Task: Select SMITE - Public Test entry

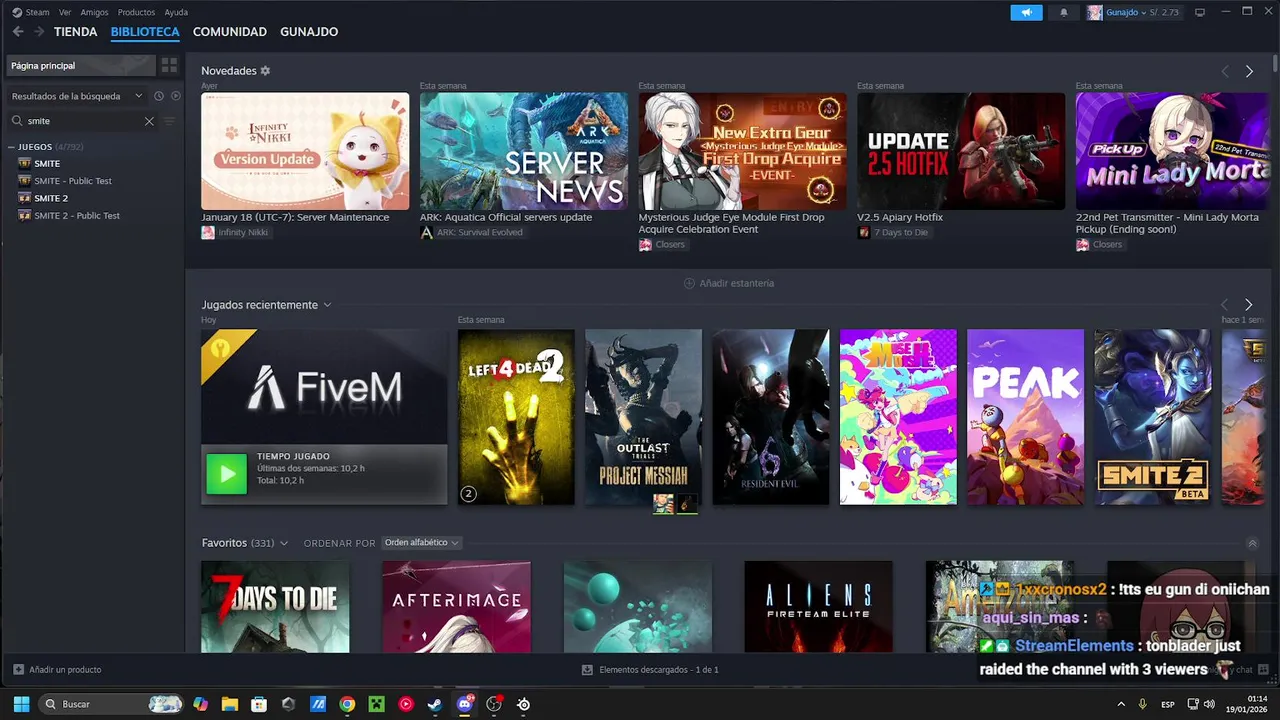Action: tap(73, 181)
